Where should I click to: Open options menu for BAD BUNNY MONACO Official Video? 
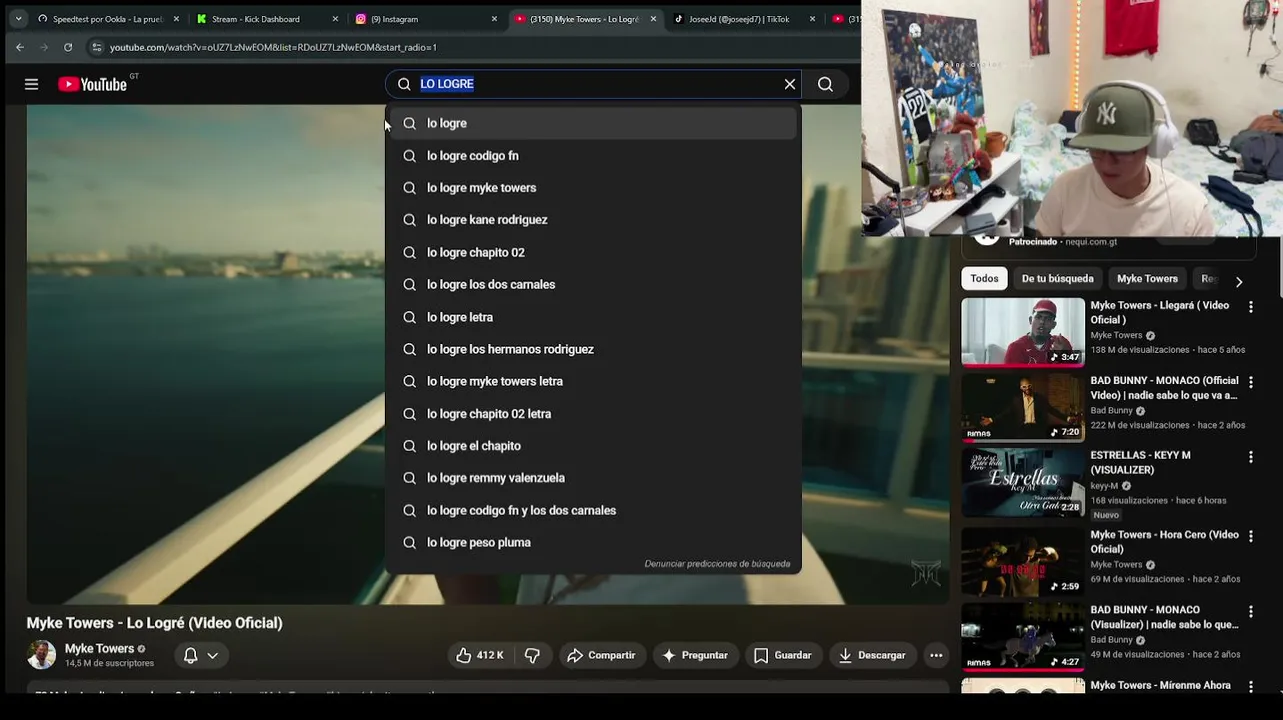[x=1250, y=382]
